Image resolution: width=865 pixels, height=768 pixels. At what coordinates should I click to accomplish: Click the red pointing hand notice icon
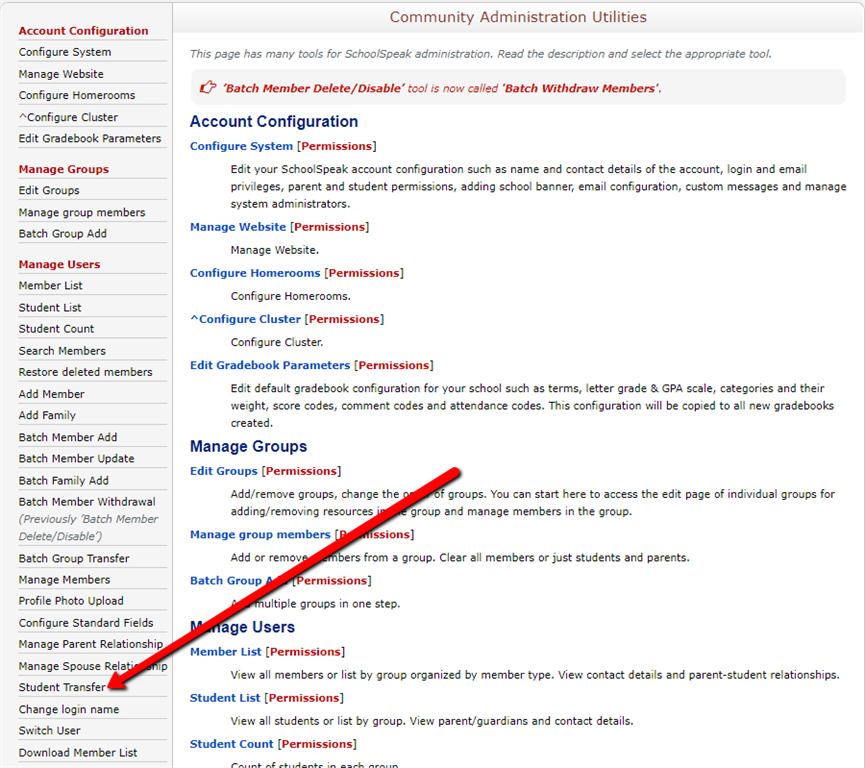(x=207, y=87)
